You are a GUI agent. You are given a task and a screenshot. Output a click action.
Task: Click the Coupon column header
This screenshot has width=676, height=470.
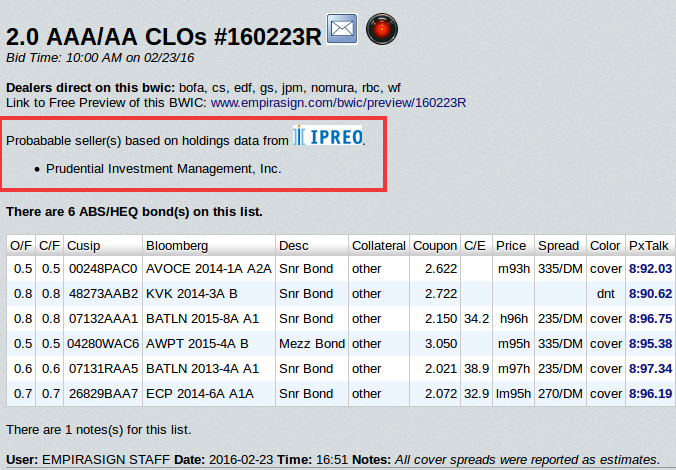point(435,245)
